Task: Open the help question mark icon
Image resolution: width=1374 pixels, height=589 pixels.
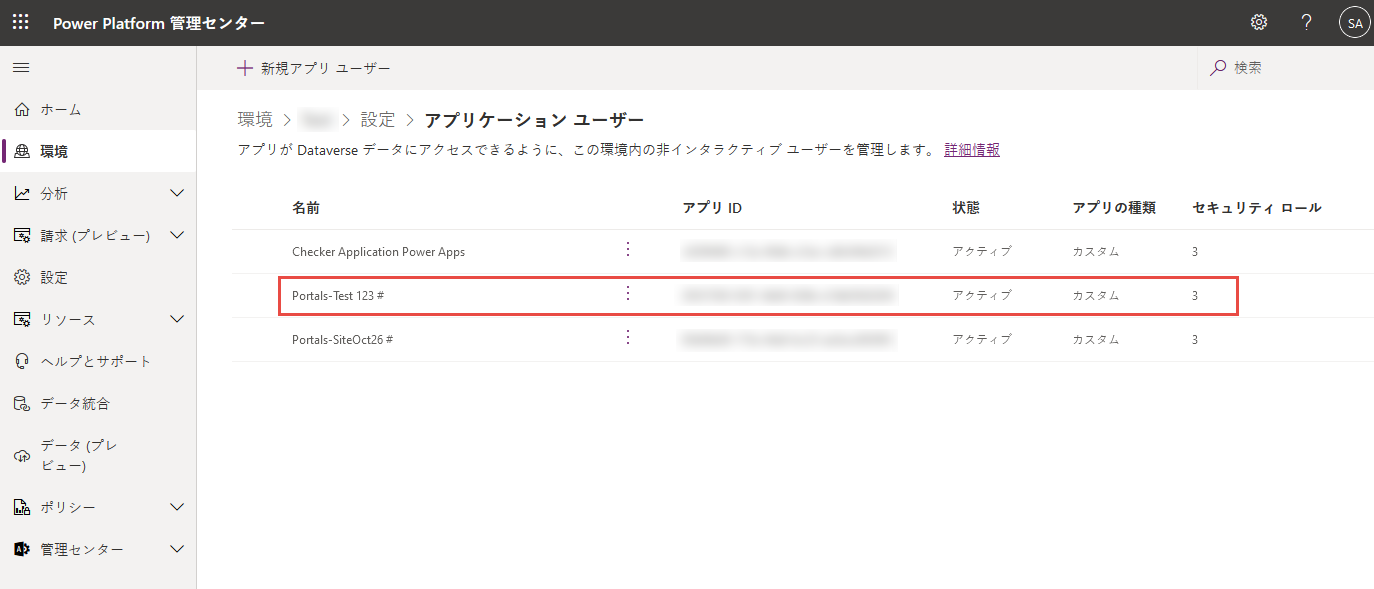Action: [1306, 22]
